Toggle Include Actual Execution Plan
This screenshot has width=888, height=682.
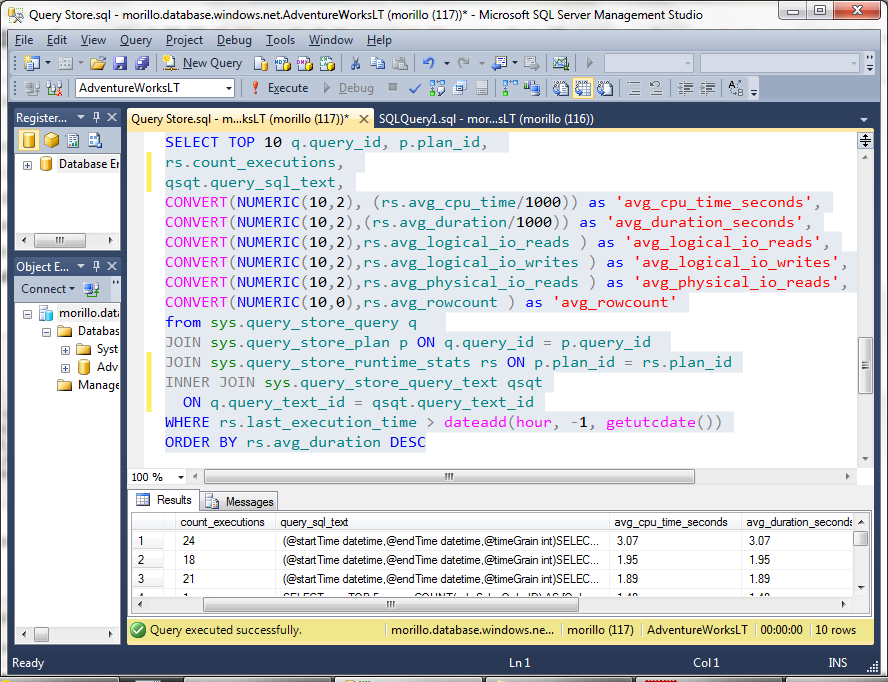pos(510,88)
